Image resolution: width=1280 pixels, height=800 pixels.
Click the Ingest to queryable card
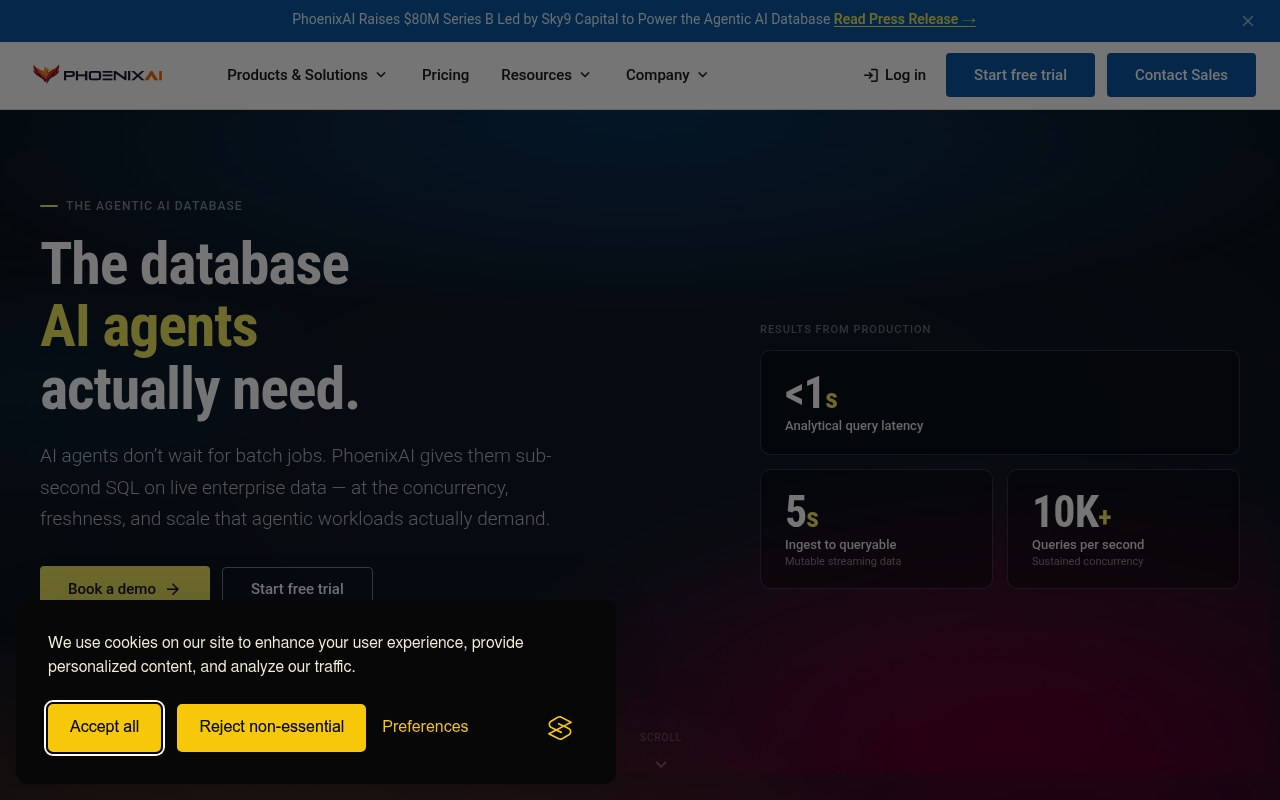click(x=876, y=529)
